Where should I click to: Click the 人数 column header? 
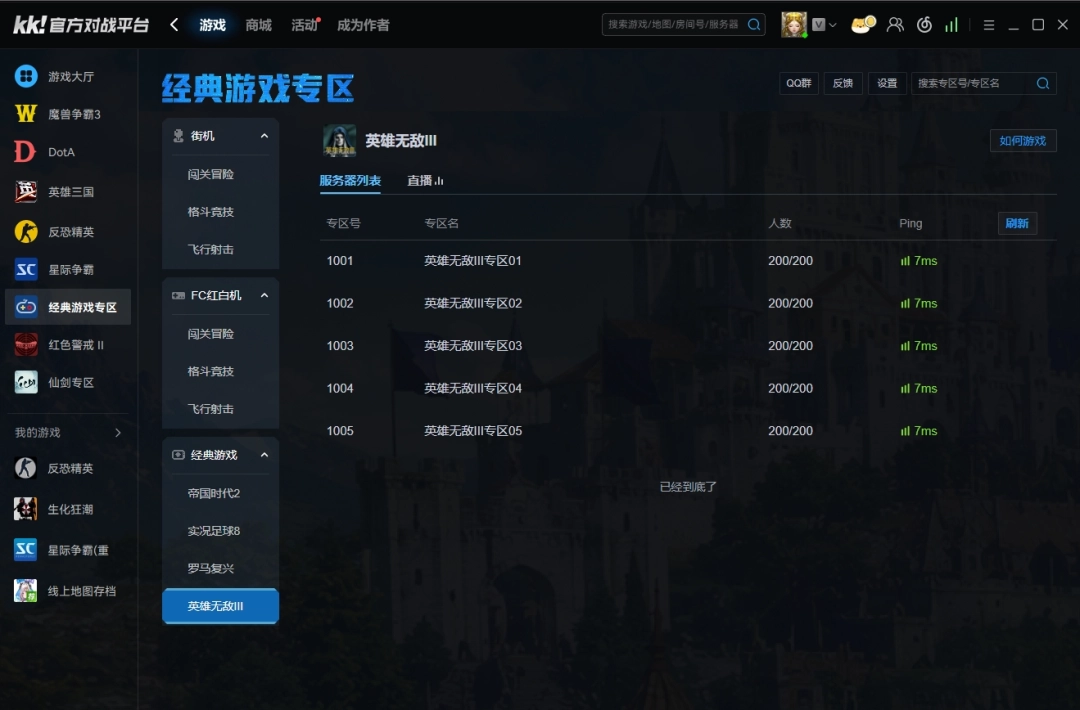780,223
